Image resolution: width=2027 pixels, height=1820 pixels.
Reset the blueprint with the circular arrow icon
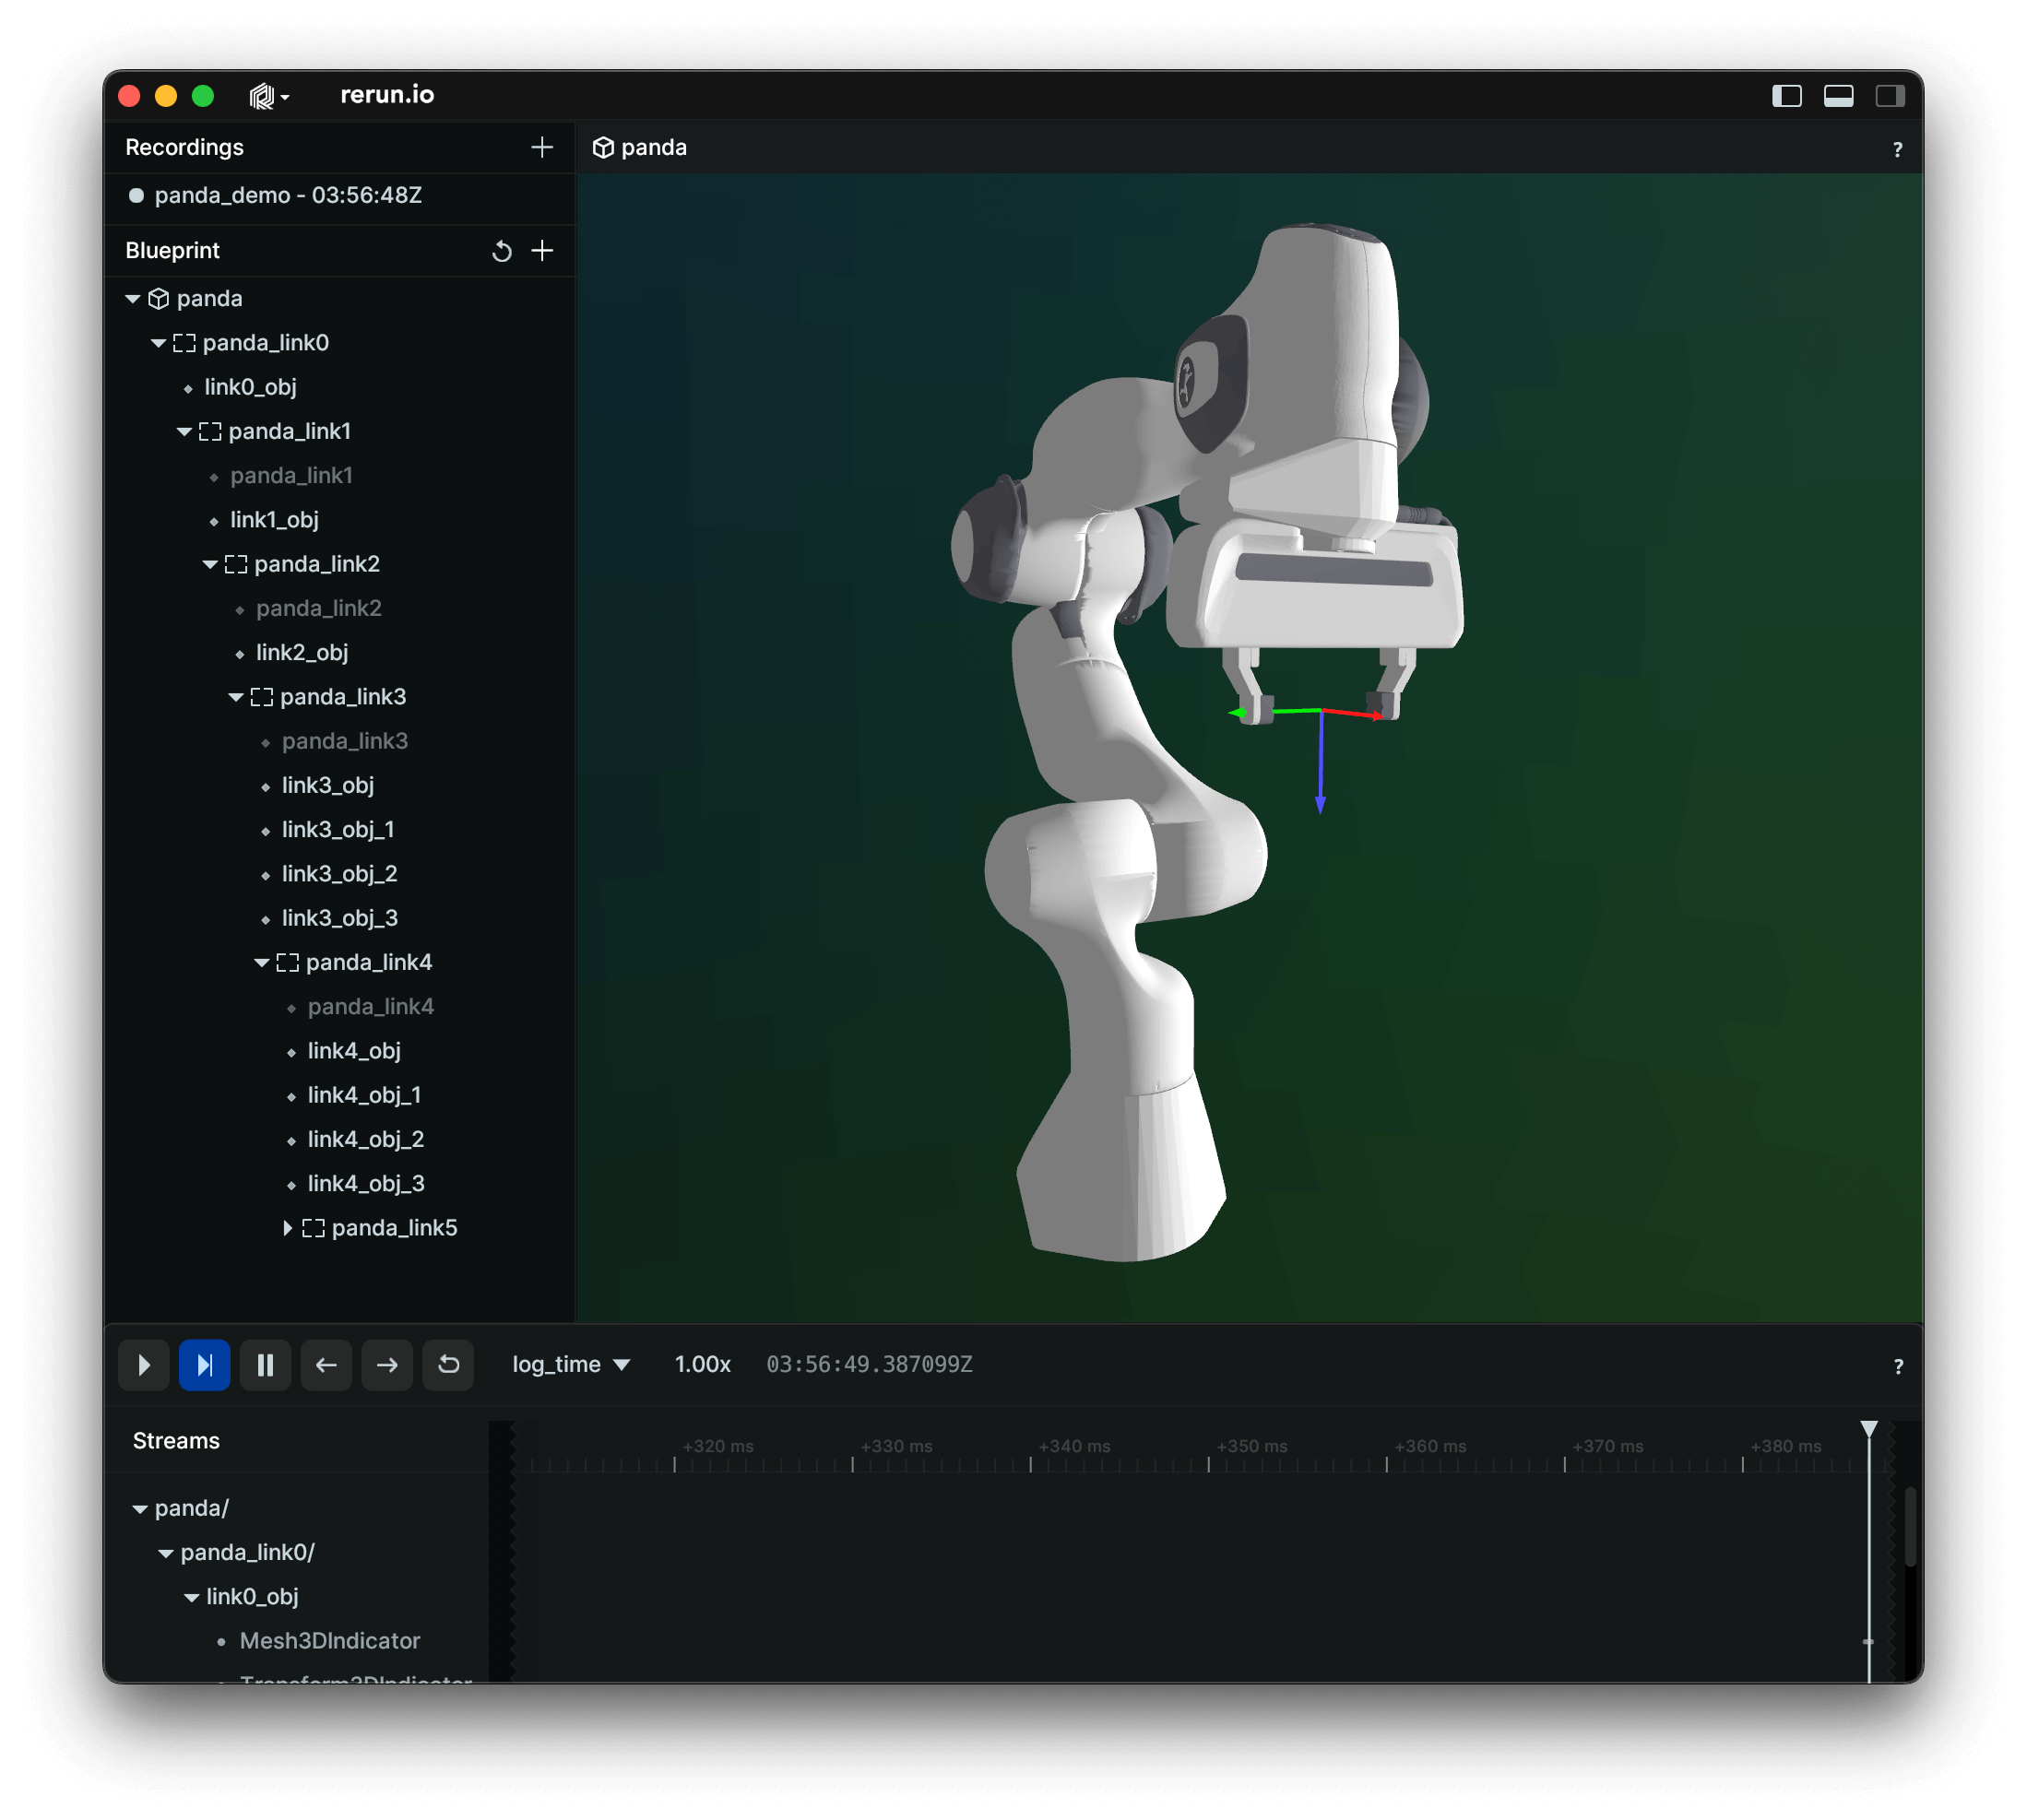tap(502, 251)
